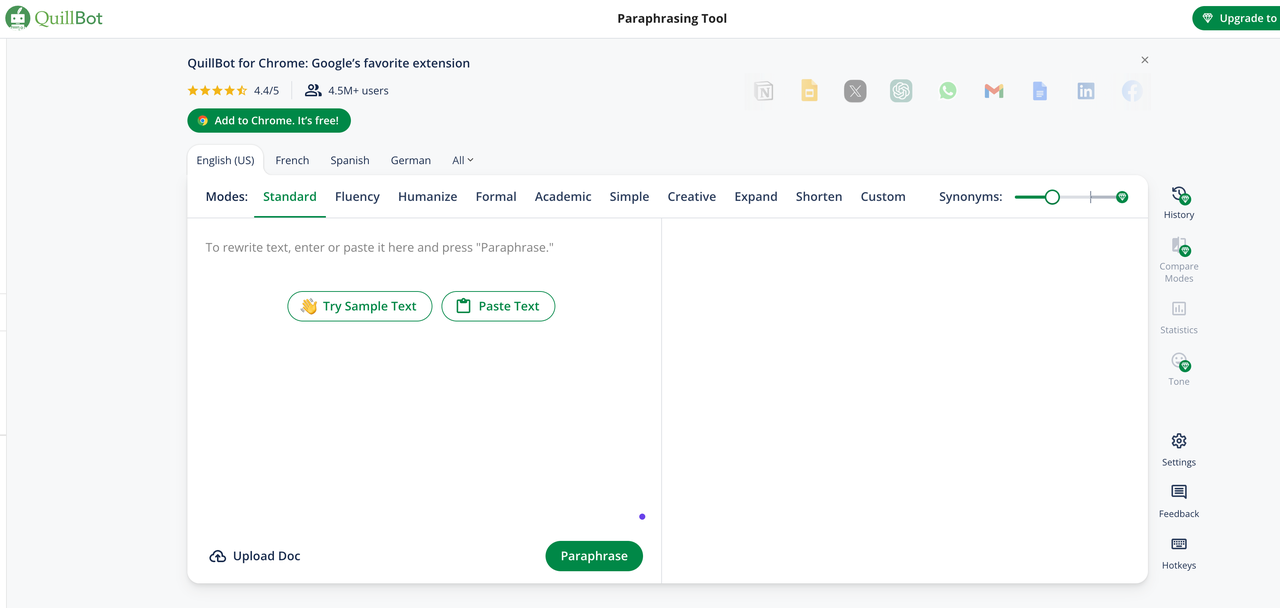Click the Upload Doc cloud icon
The width and height of the screenshot is (1280, 608).
[x=217, y=556]
